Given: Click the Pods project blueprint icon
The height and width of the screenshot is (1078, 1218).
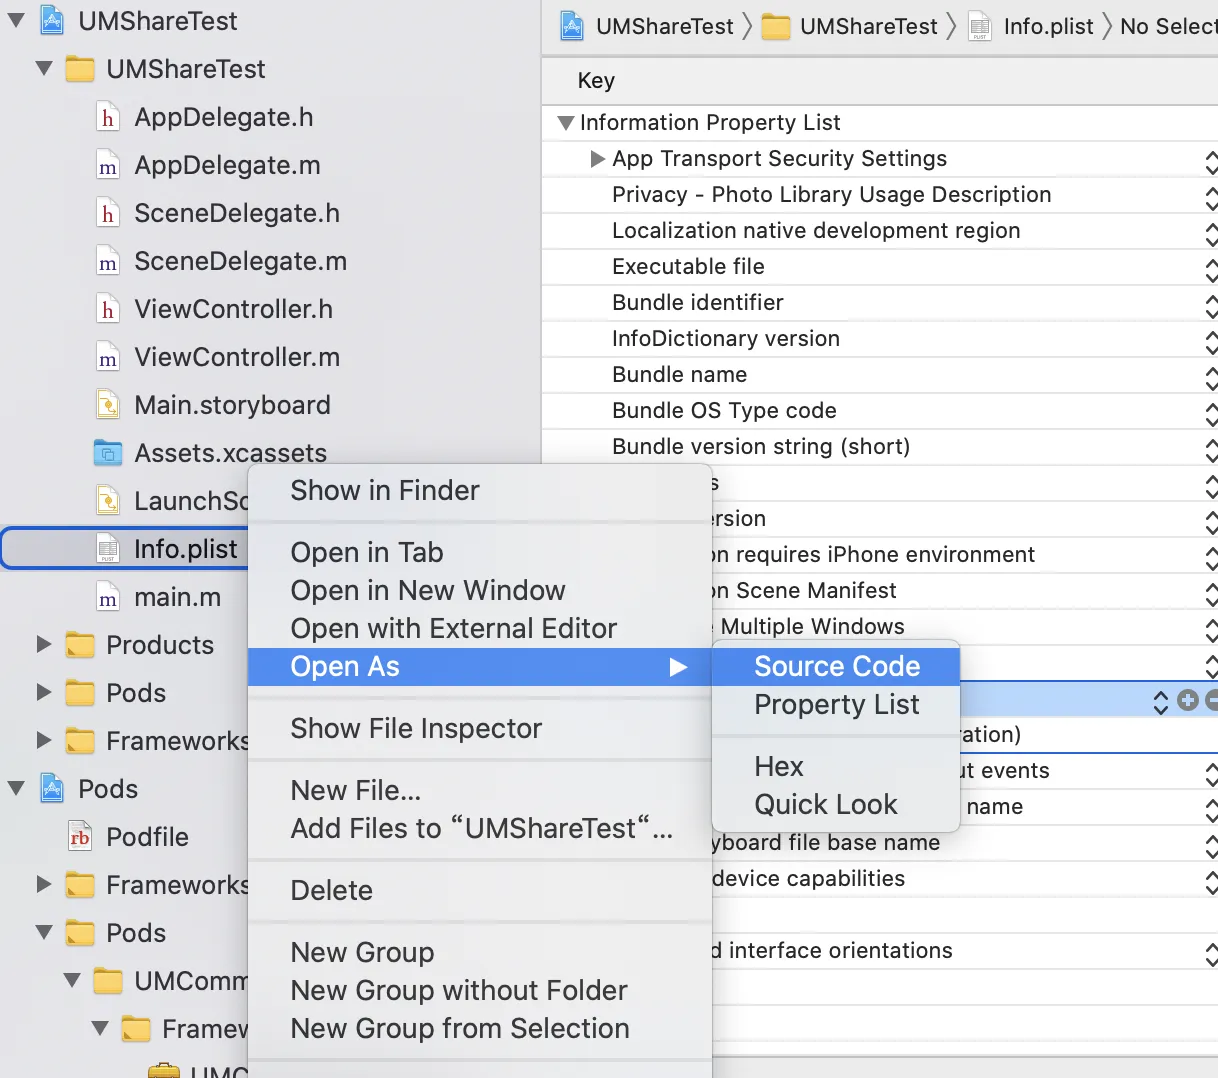Looking at the screenshot, I should [52, 789].
